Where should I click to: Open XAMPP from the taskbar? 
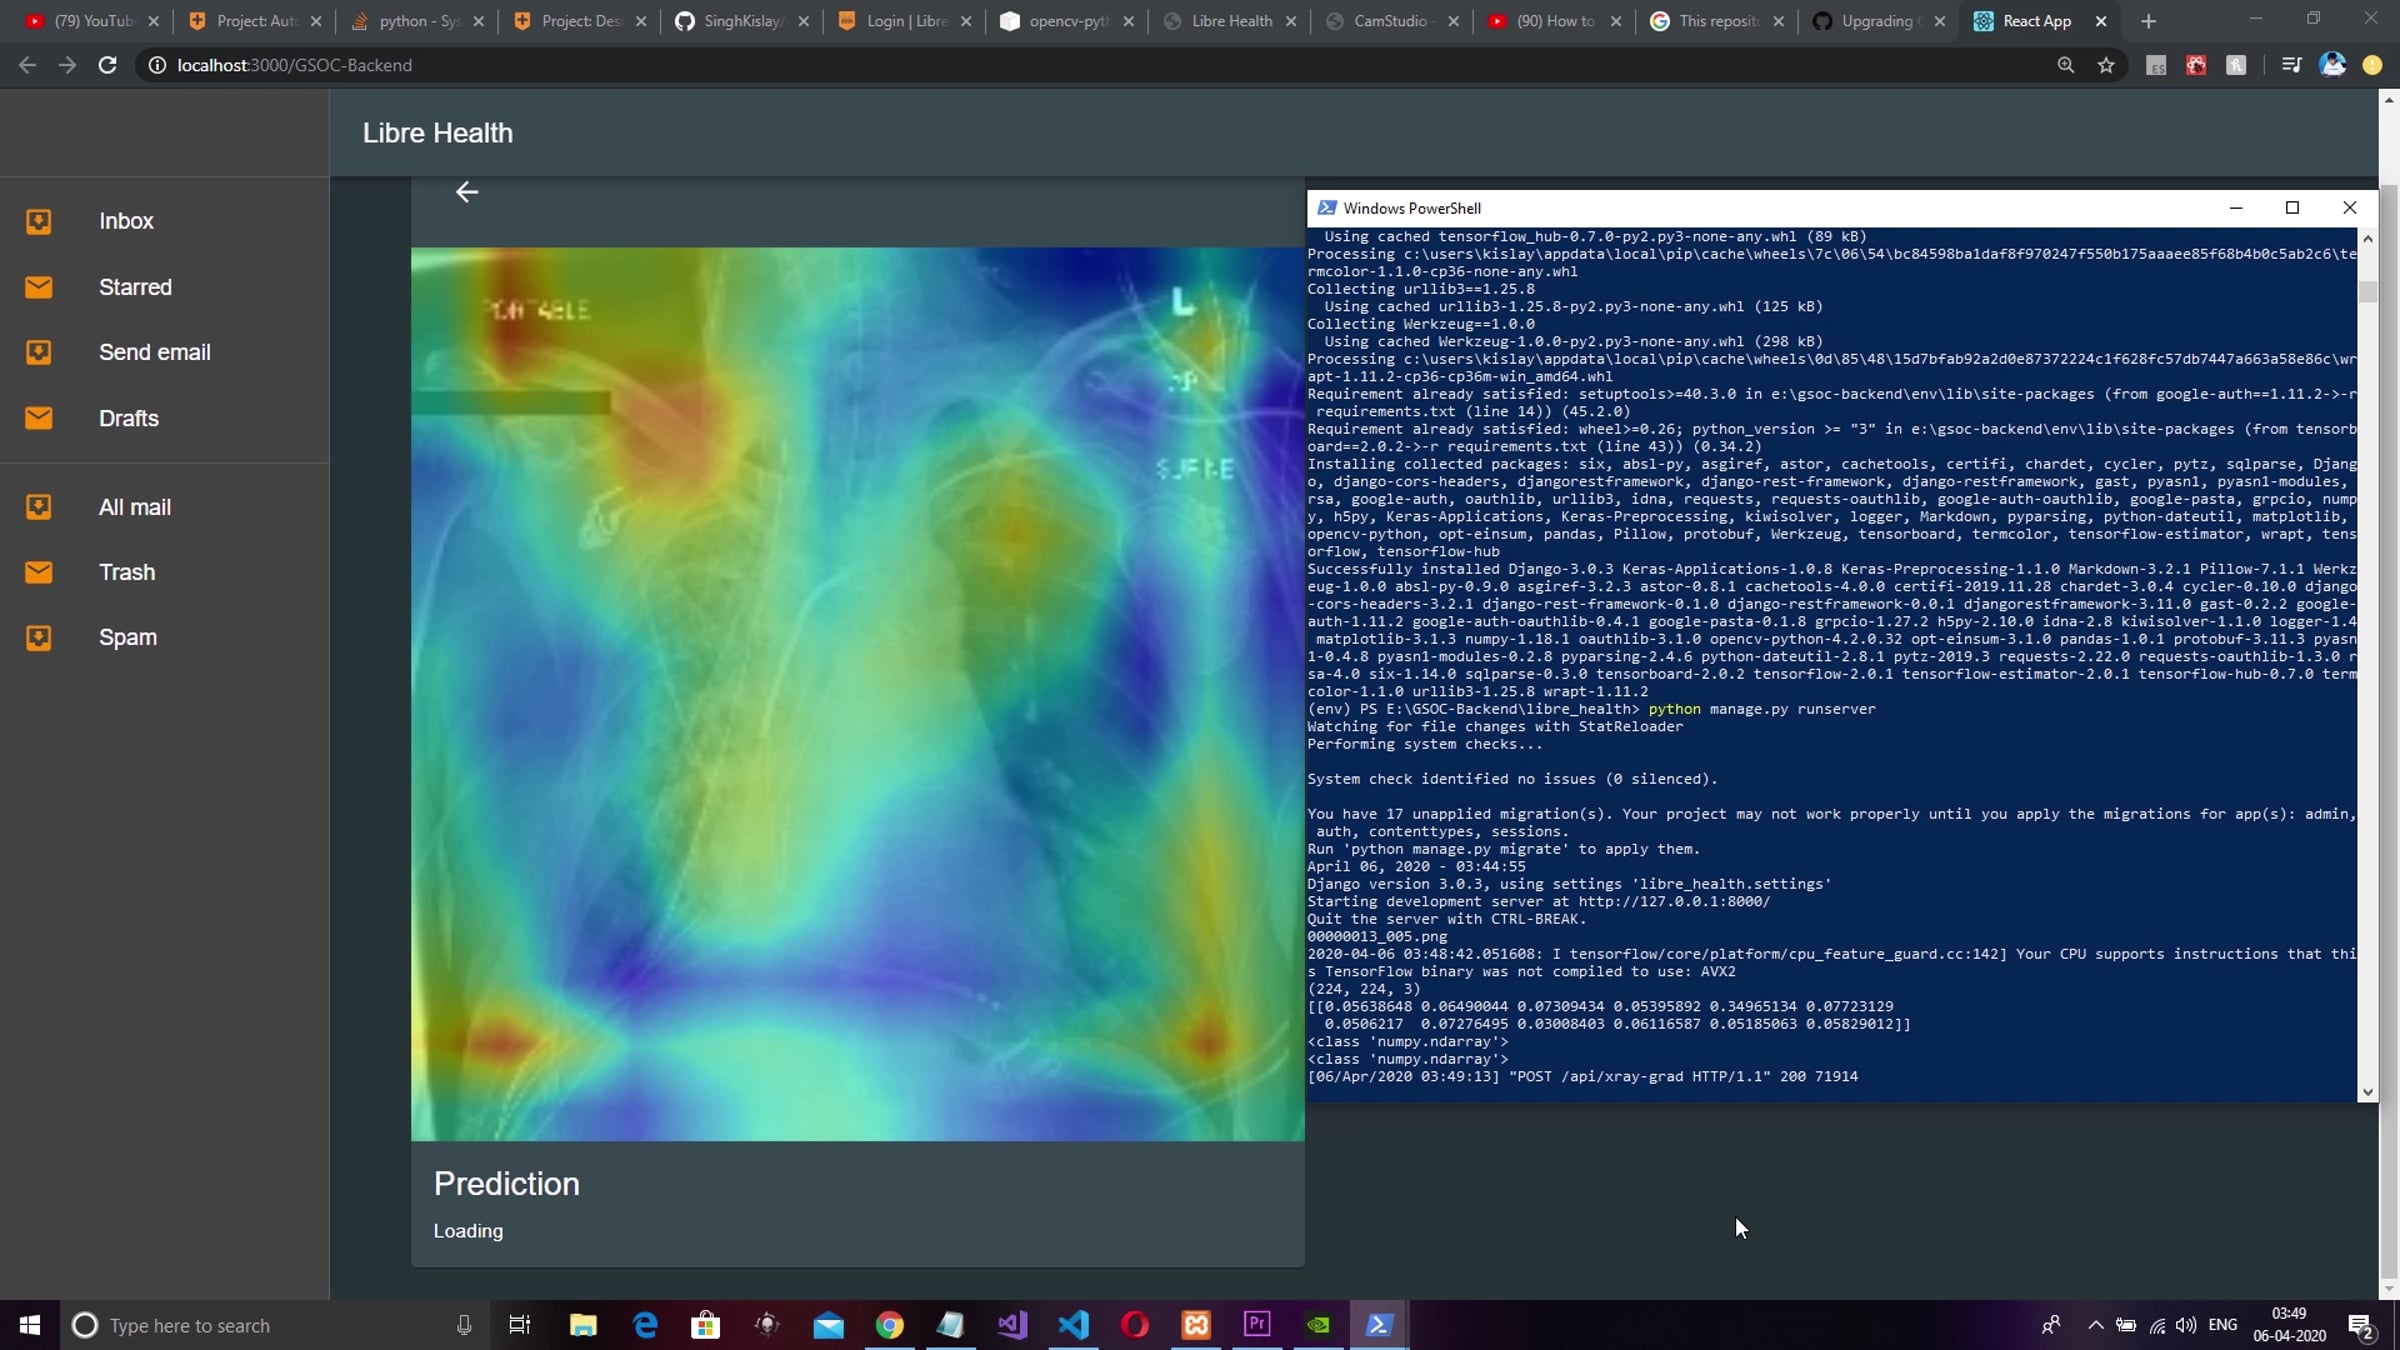pyautogui.click(x=1196, y=1325)
